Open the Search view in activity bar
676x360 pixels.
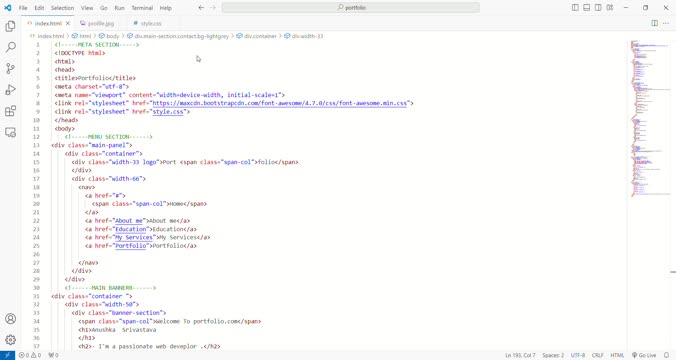10,47
